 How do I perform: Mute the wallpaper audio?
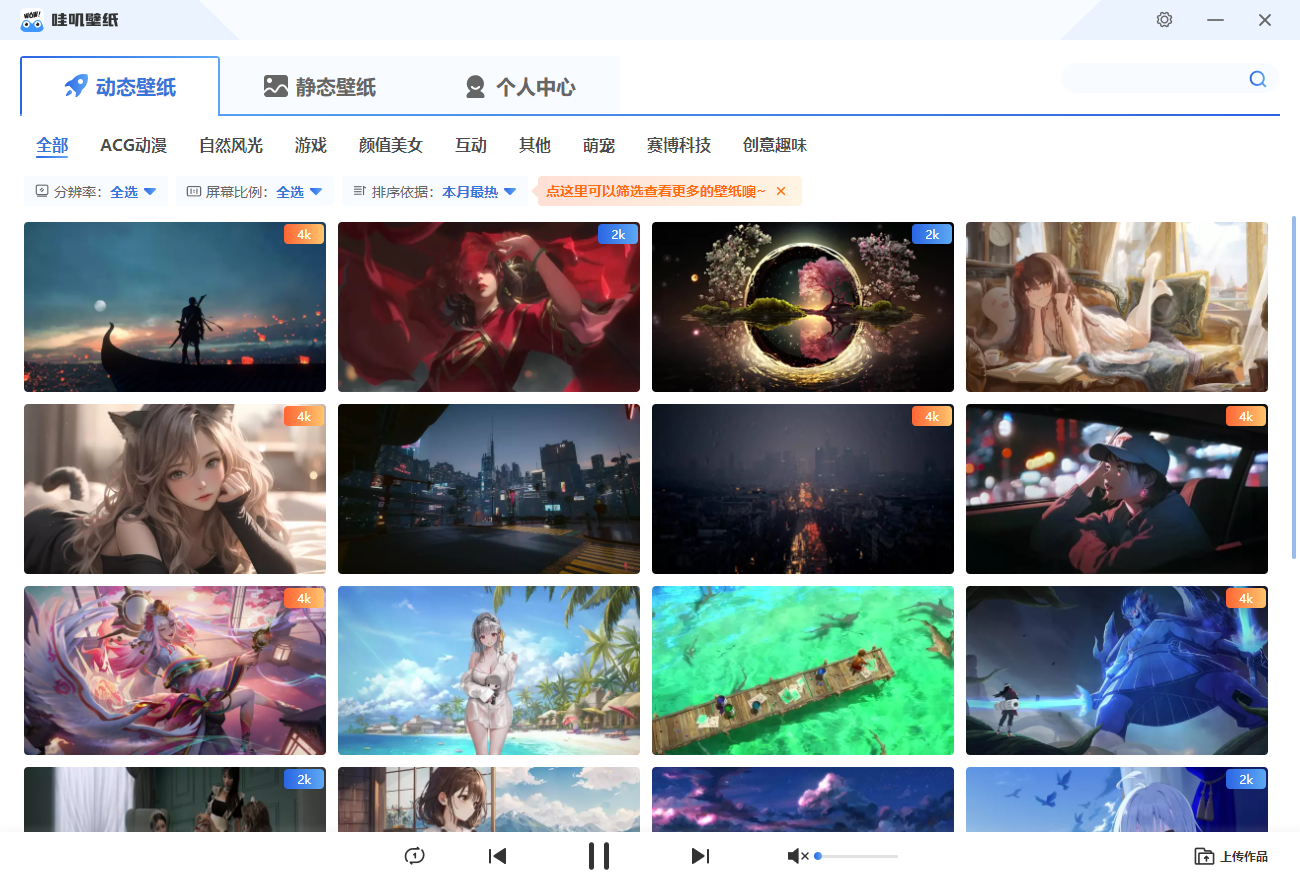pos(797,855)
